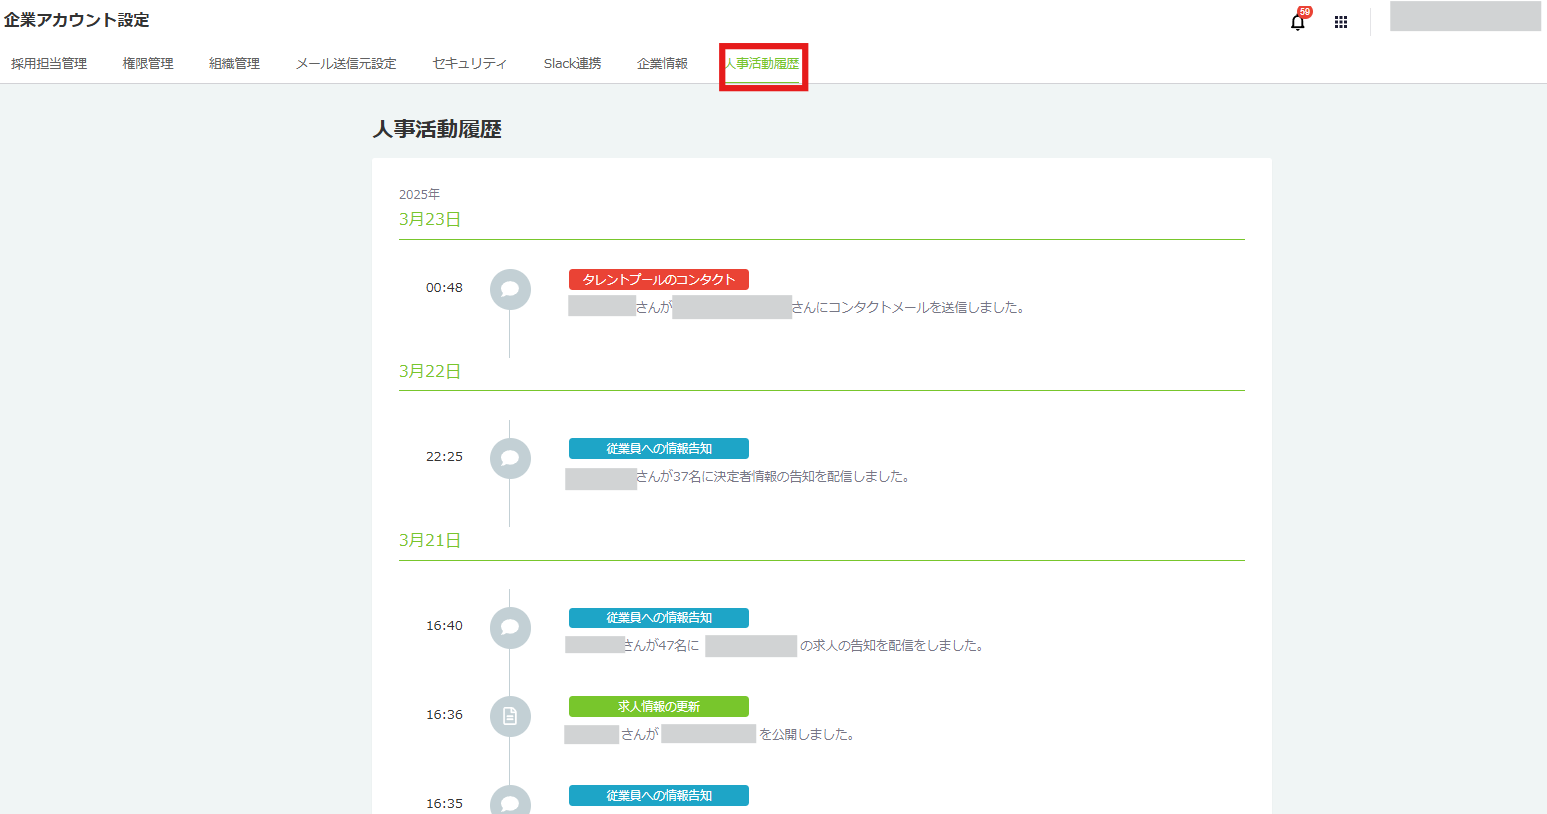Open the apps grid menu icon
Image resolution: width=1547 pixels, height=814 pixels.
(1341, 22)
